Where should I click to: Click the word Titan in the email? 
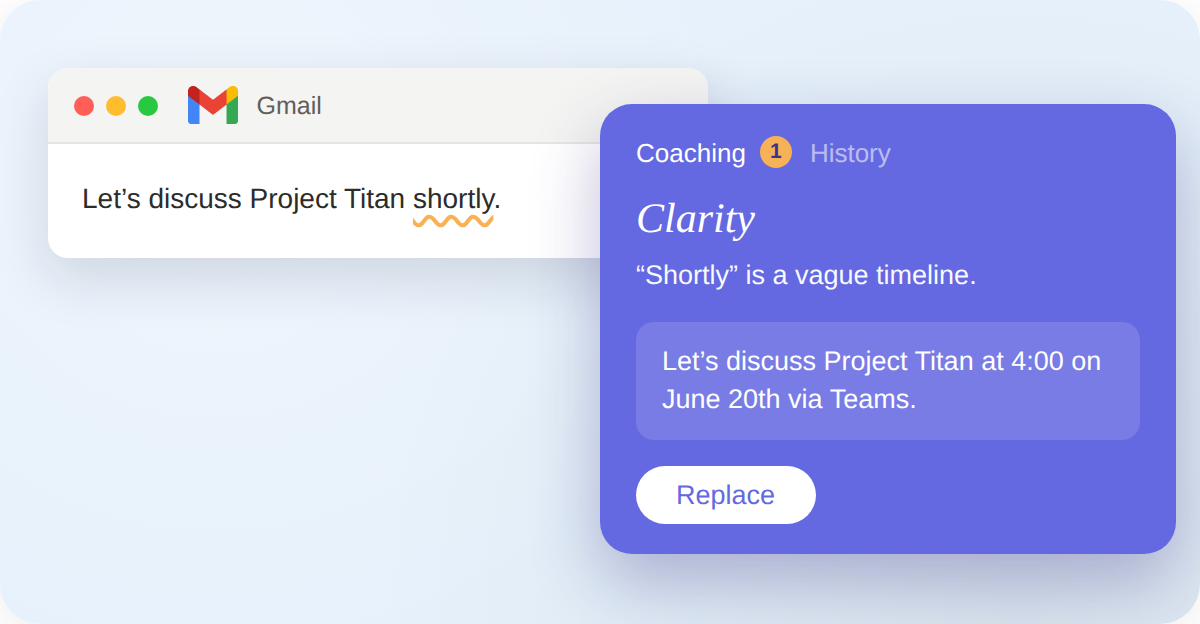(x=374, y=199)
